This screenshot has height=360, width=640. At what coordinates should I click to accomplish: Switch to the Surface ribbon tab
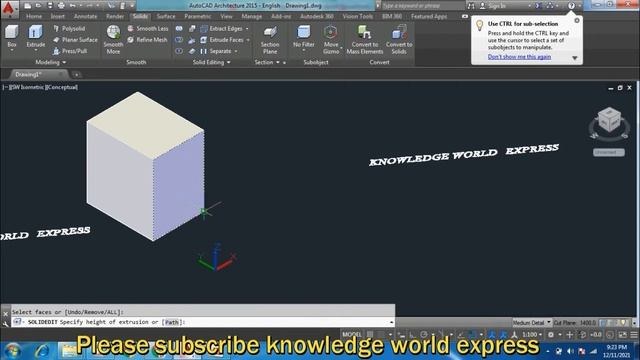click(x=166, y=16)
